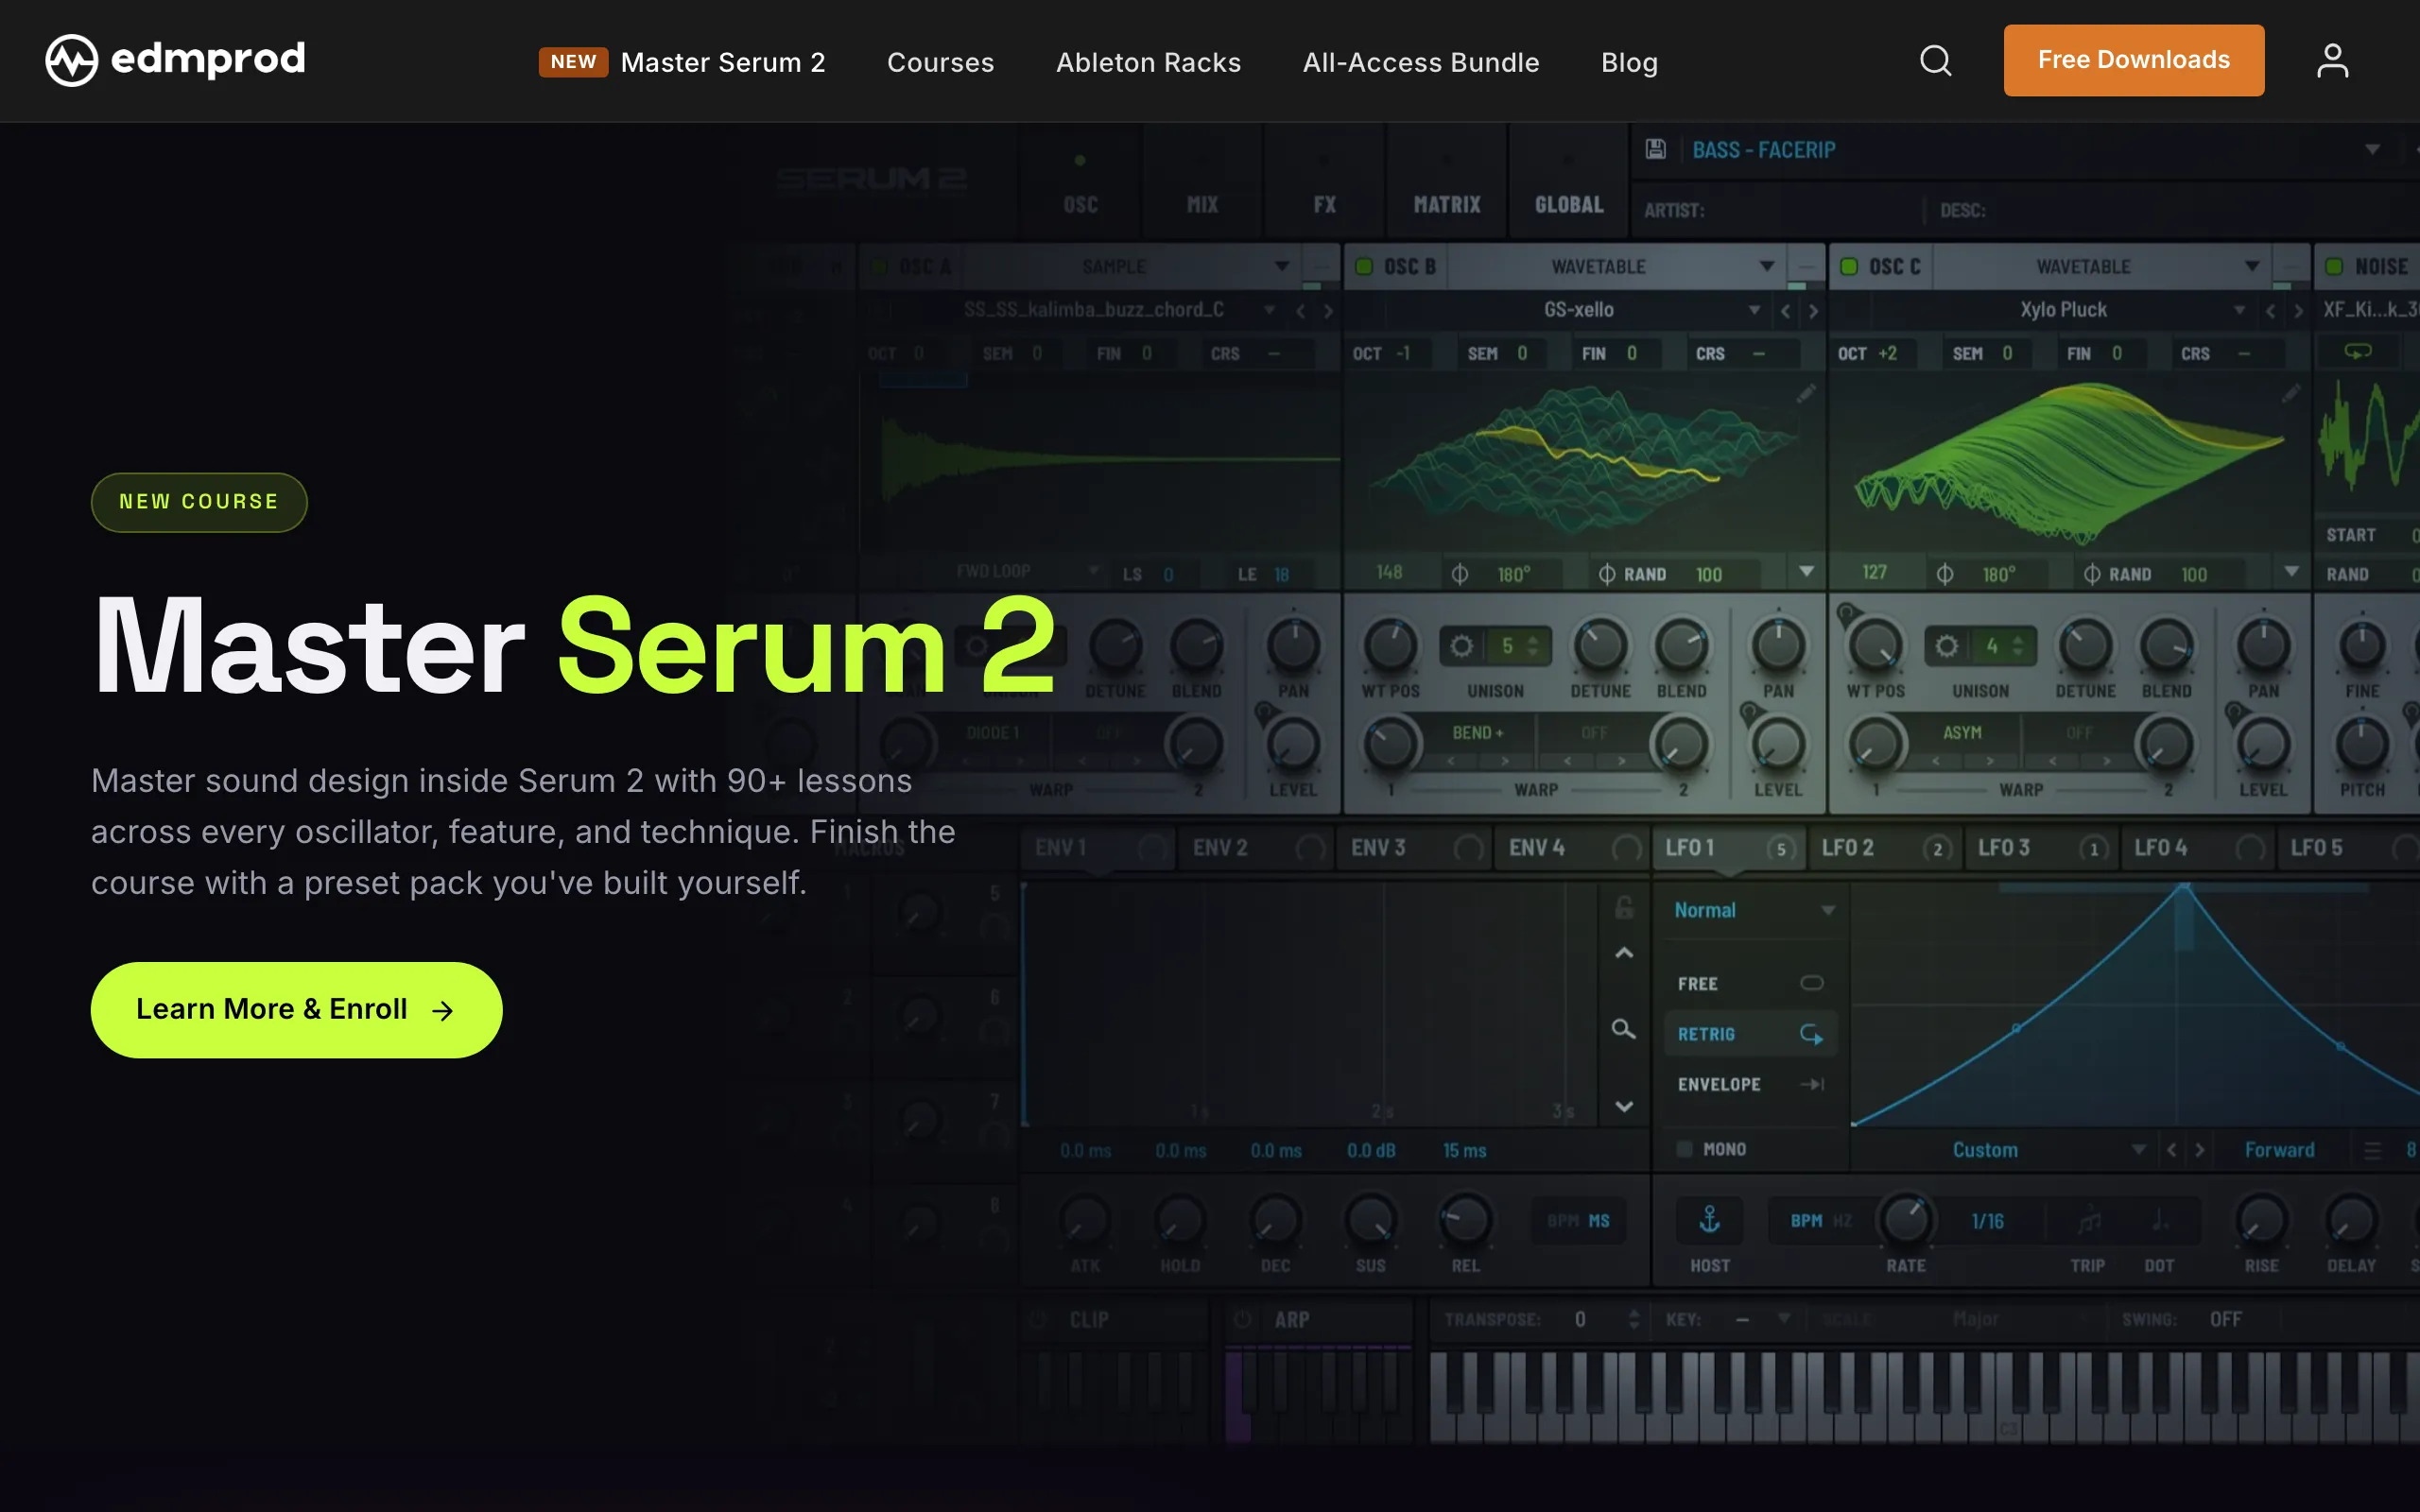This screenshot has width=2420, height=1512.
Task: Click the envelope scroll down chevron
Action: pyautogui.click(x=1624, y=1106)
